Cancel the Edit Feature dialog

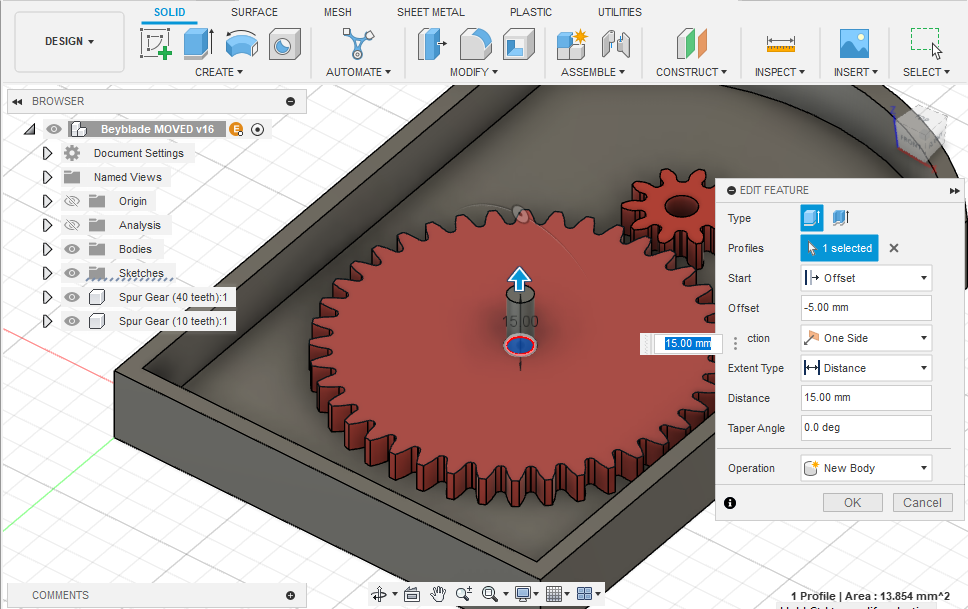921,502
